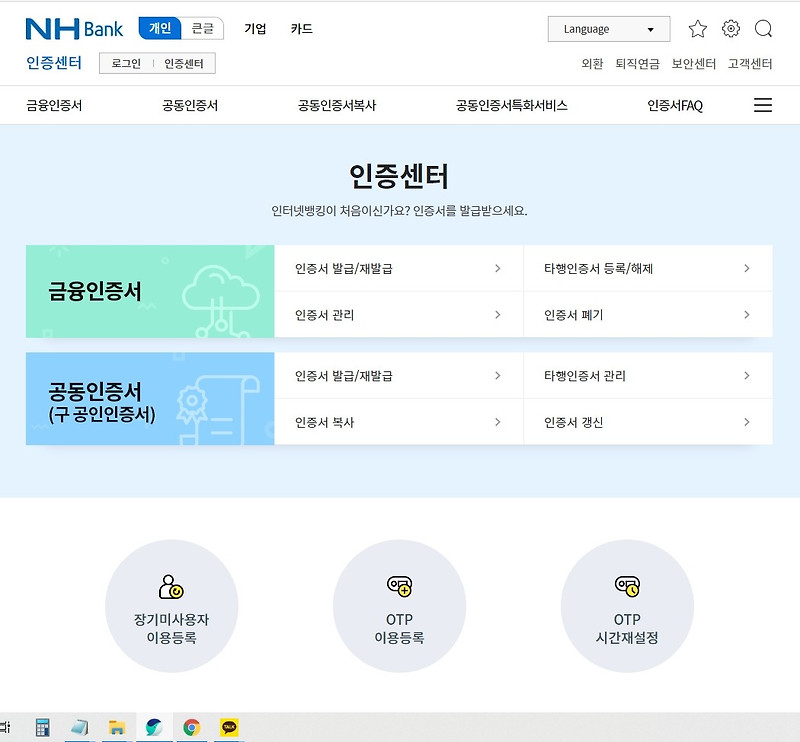
Task: Click the blue 인증센터 title under the logo
Action: [x=54, y=63]
